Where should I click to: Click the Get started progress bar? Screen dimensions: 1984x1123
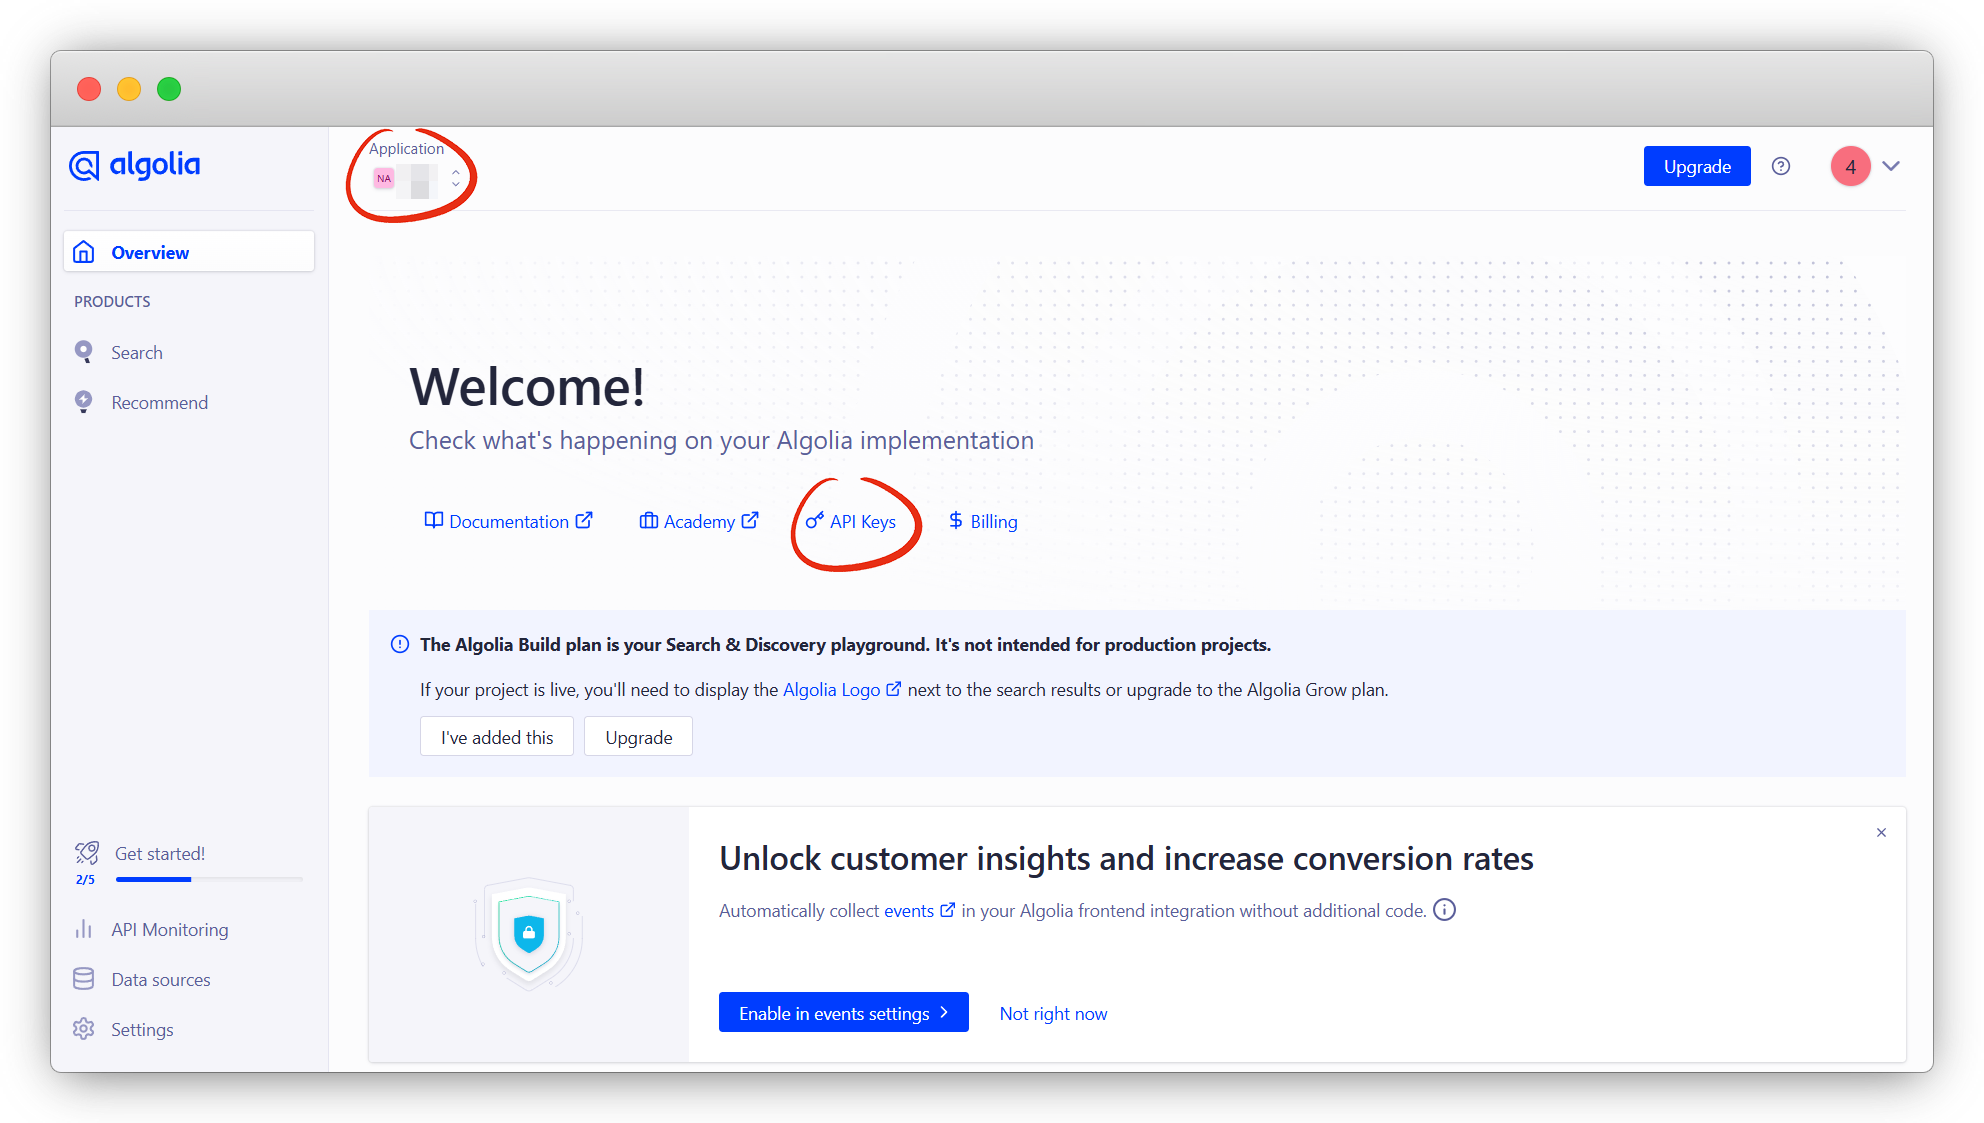tap(209, 879)
